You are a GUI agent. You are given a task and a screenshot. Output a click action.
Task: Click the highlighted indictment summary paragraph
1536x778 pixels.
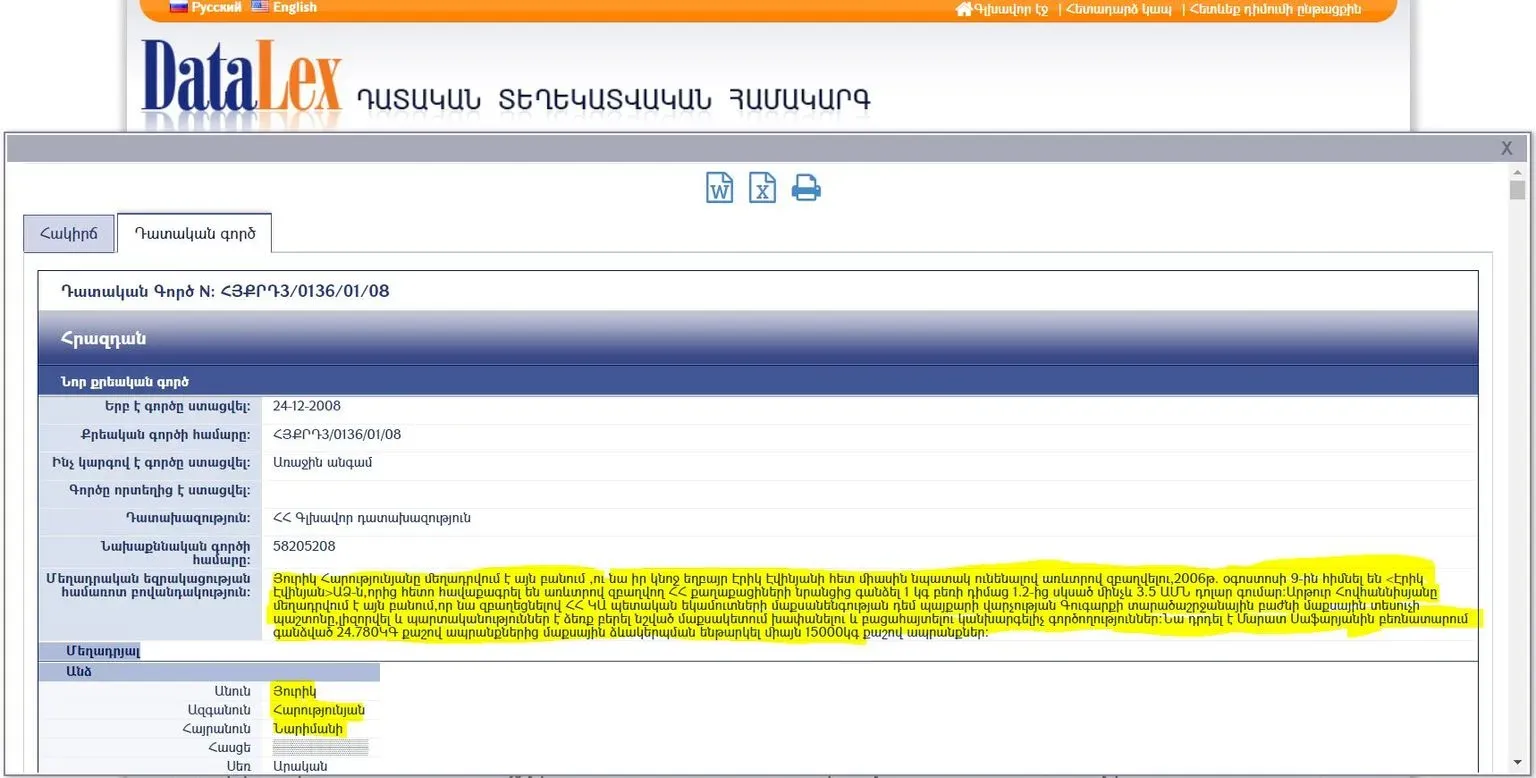[x=870, y=605]
